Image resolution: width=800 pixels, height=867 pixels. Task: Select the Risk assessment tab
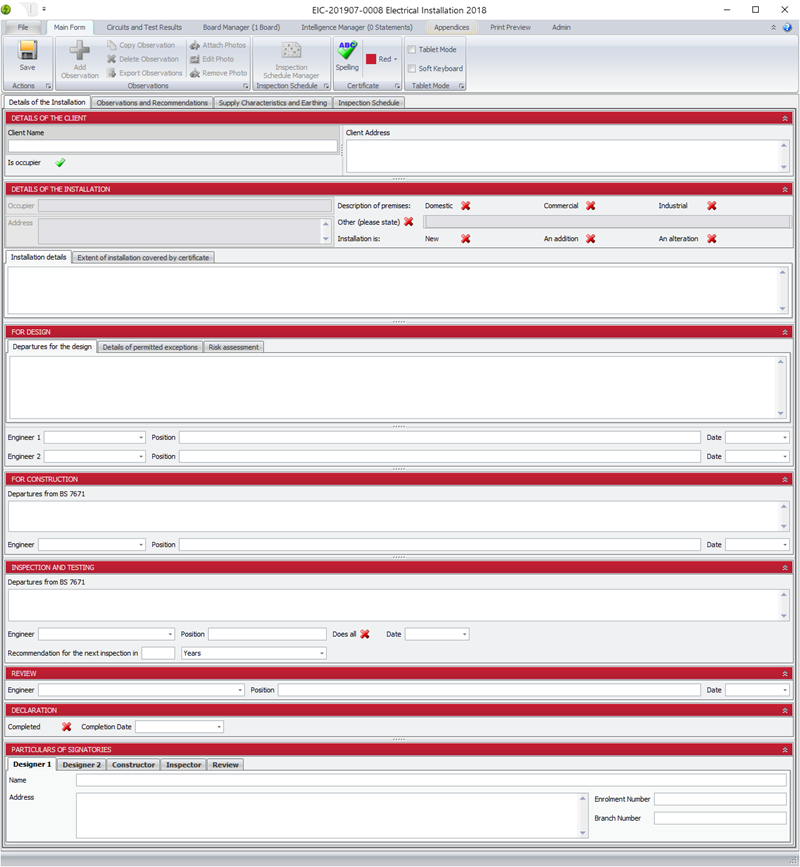click(x=234, y=347)
